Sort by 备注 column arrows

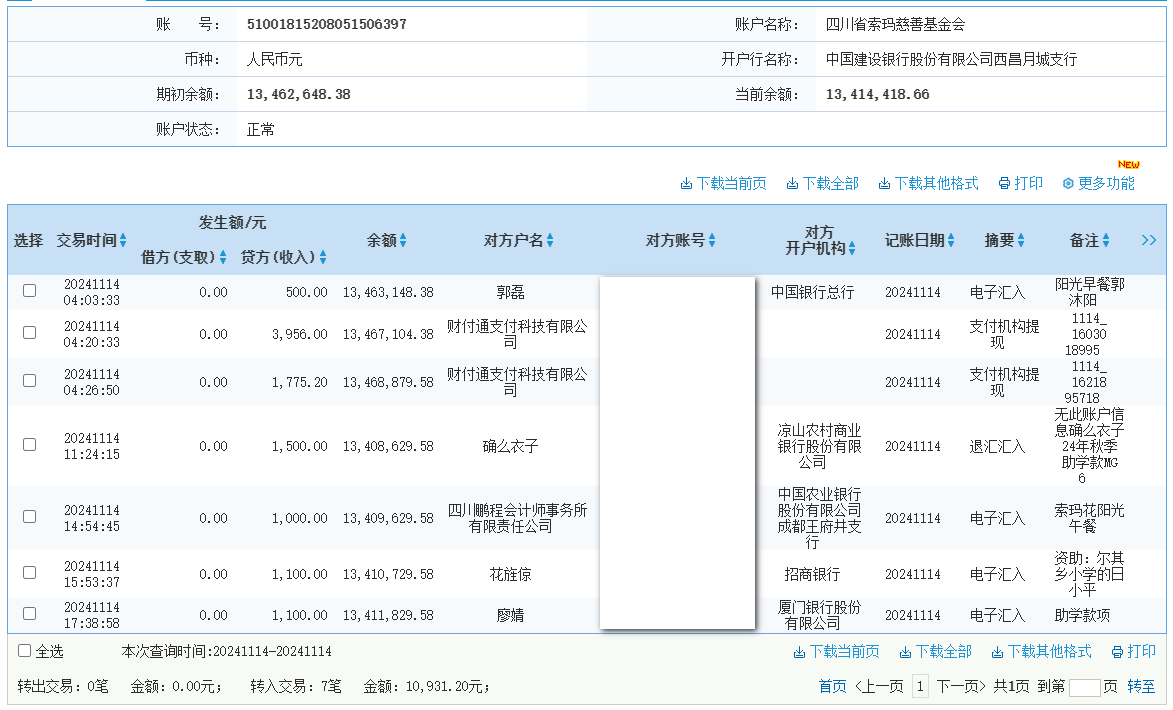[x=1106, y=240]
